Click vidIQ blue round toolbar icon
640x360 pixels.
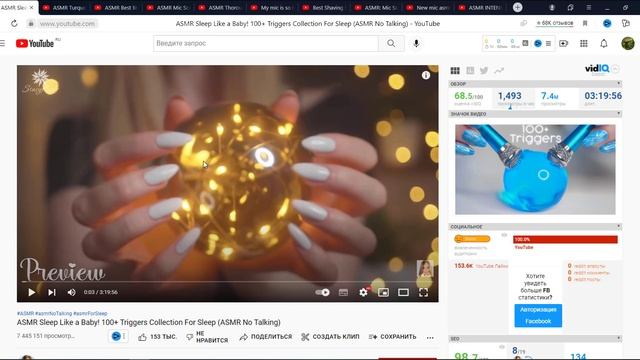[538, 43]
